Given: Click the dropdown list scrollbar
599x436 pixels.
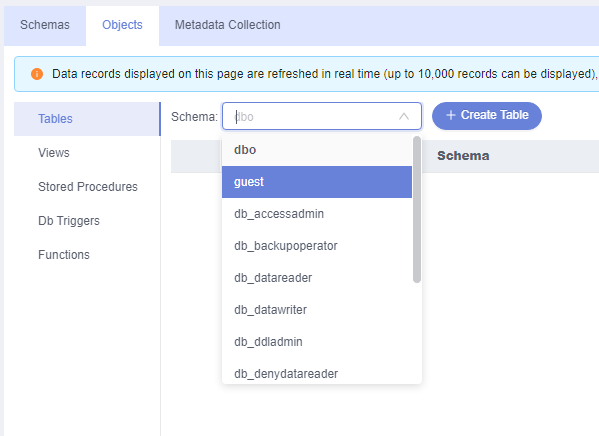Looking at the screenshot, I should pos(417,209).
